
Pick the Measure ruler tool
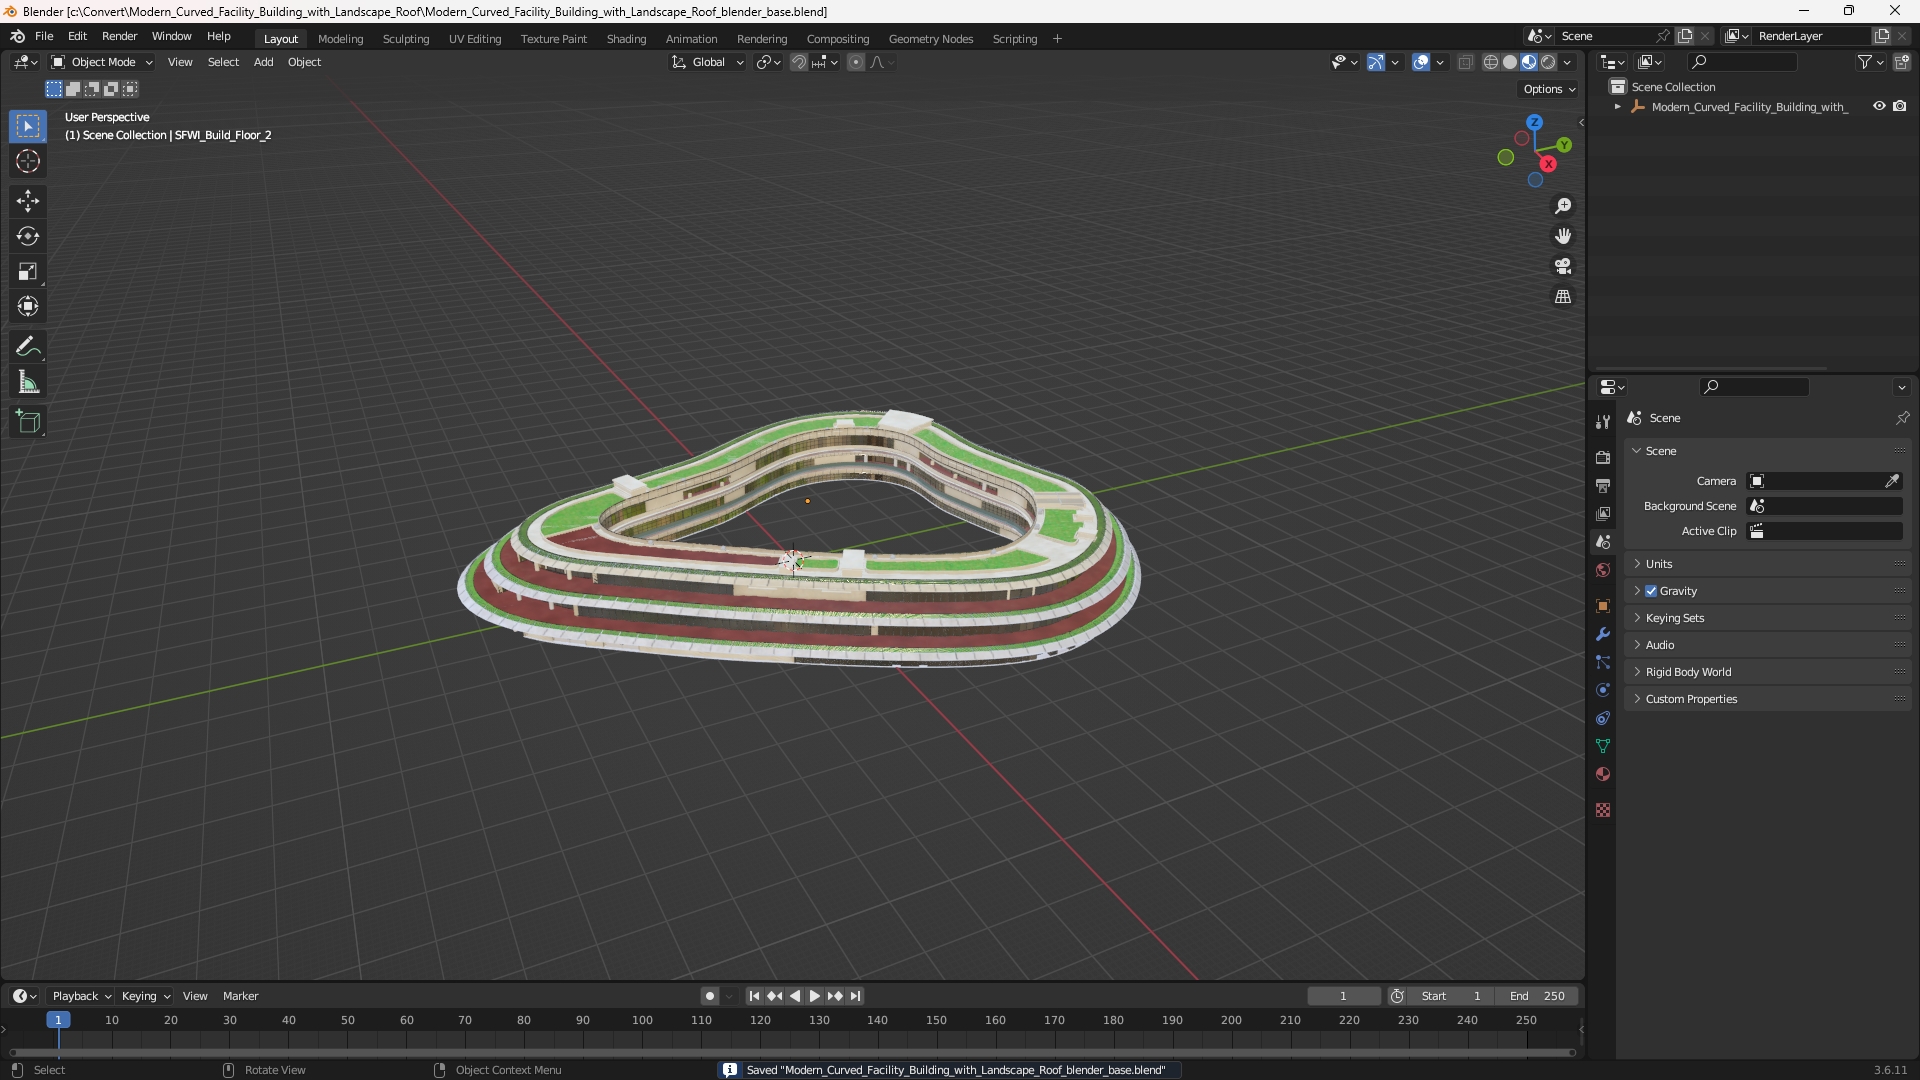pos(28,382)
